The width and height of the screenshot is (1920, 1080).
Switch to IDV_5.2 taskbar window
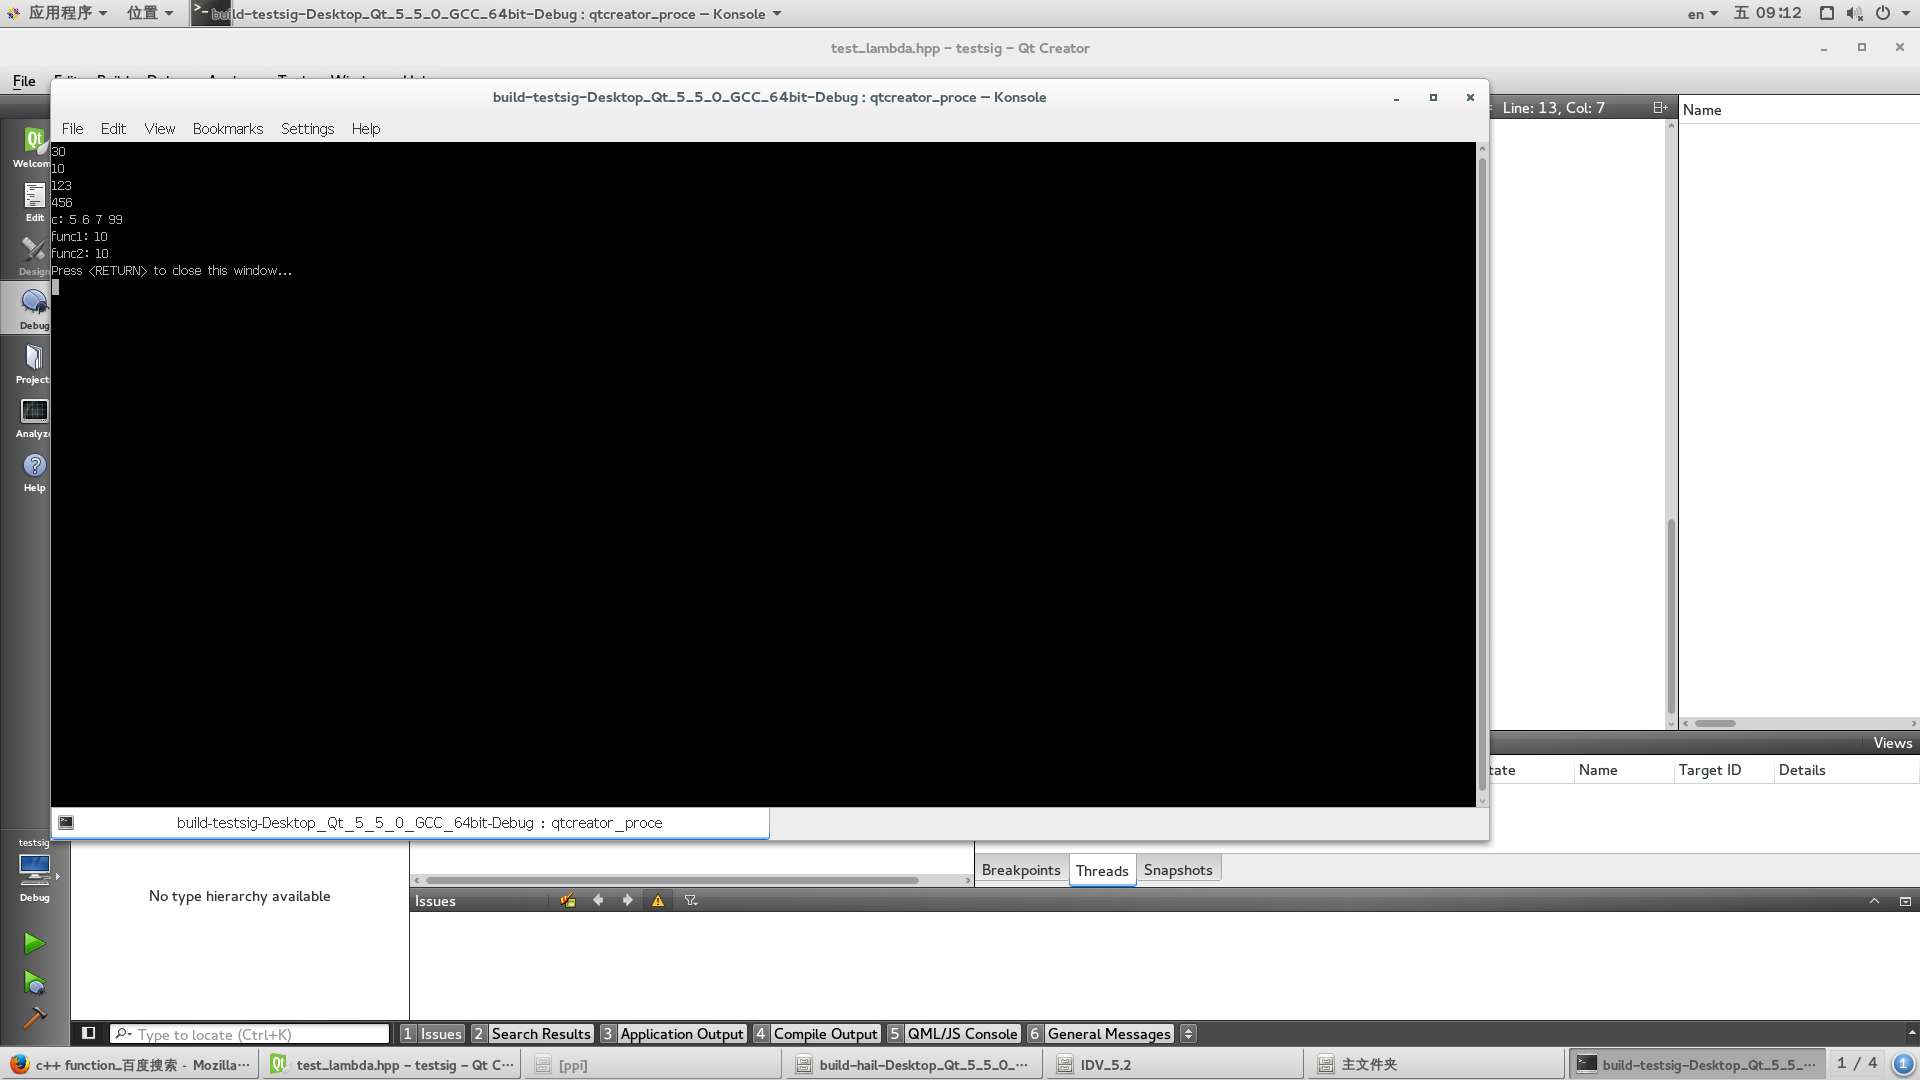coord(1176,1064)
